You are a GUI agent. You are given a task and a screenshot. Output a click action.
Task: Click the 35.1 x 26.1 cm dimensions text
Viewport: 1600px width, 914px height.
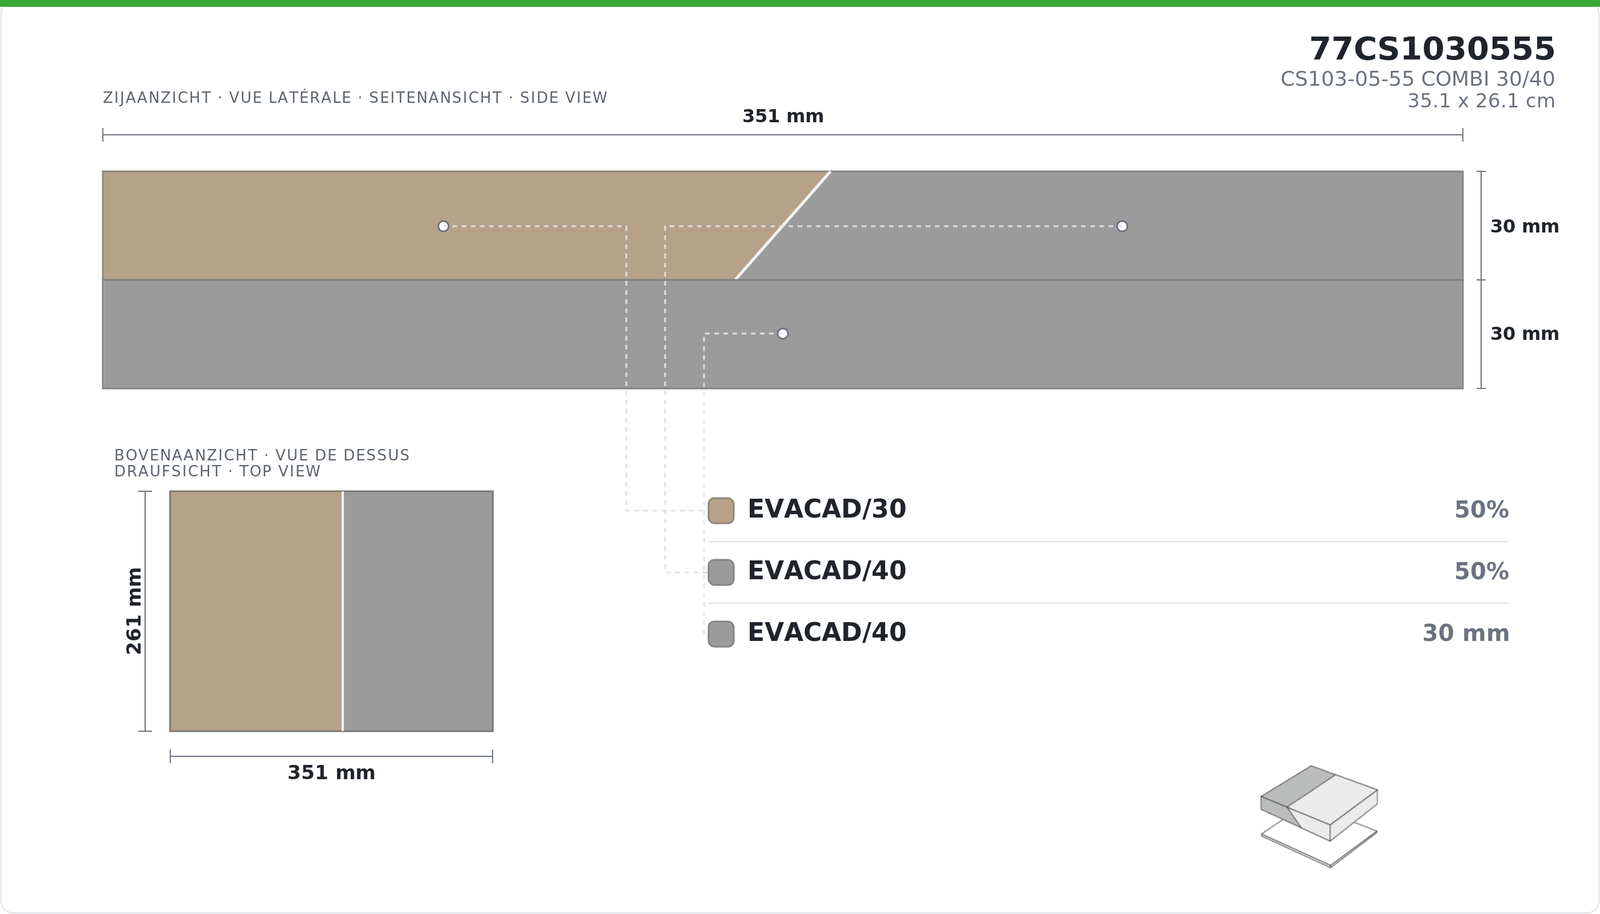1481,101
